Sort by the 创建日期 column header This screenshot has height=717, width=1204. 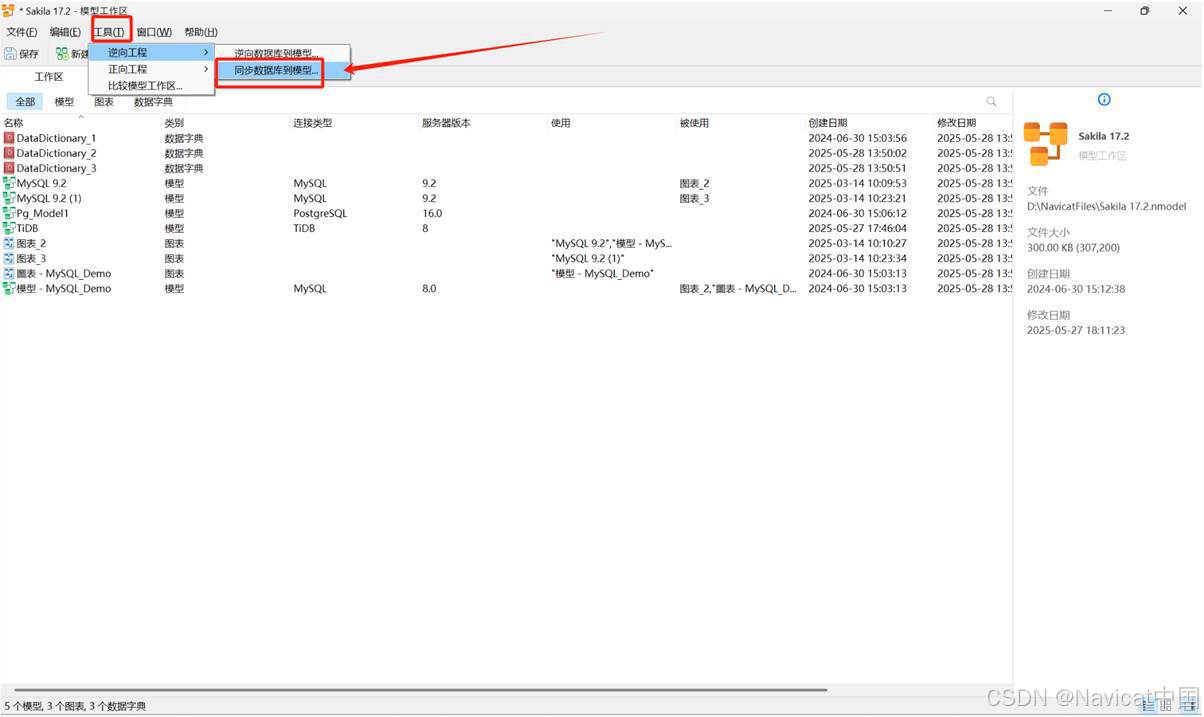pos(869,123)
